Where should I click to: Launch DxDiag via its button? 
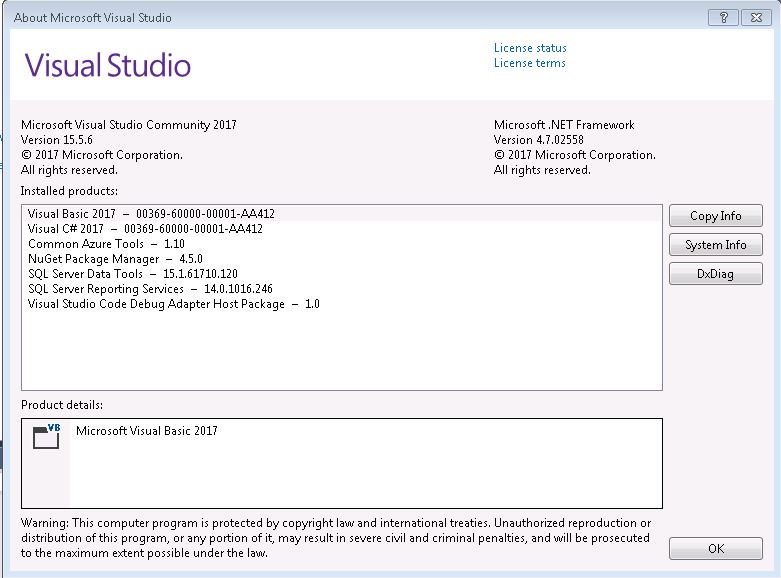point(716,274)
